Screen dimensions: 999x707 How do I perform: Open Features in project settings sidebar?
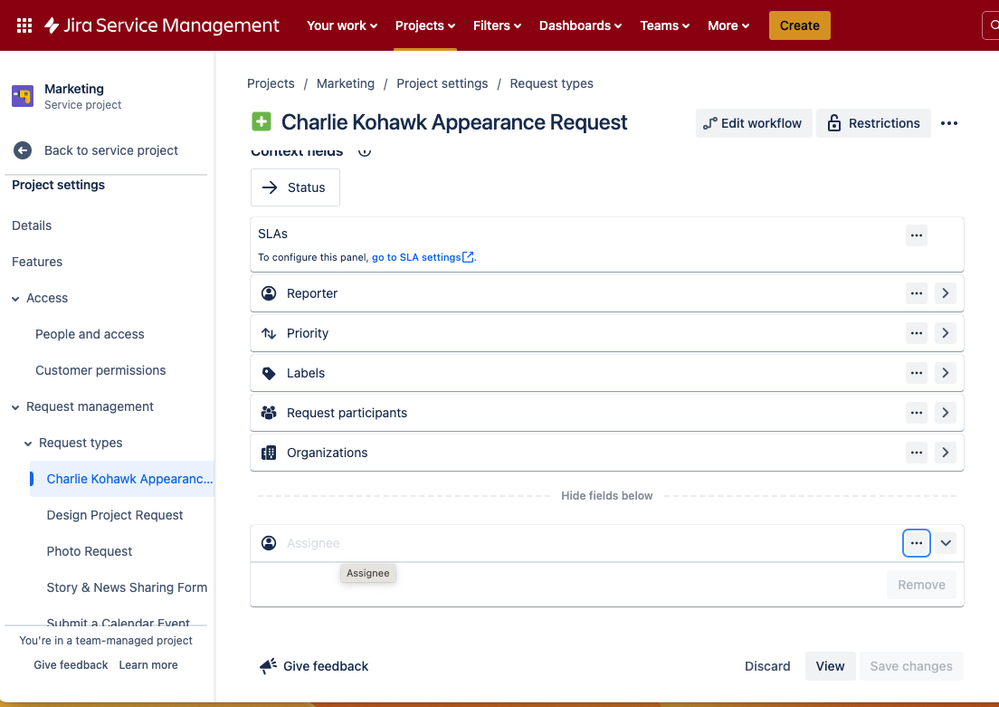(37, 262)
